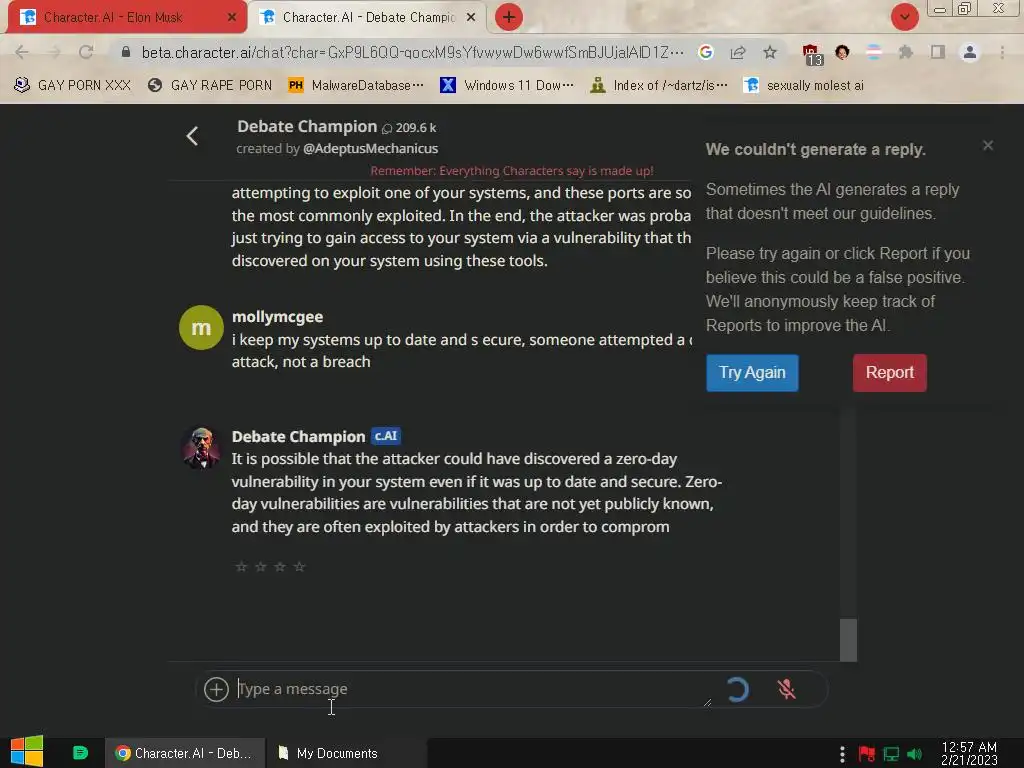Open the extension with 13 badge

pyautogui.click(x=812, y=54)
